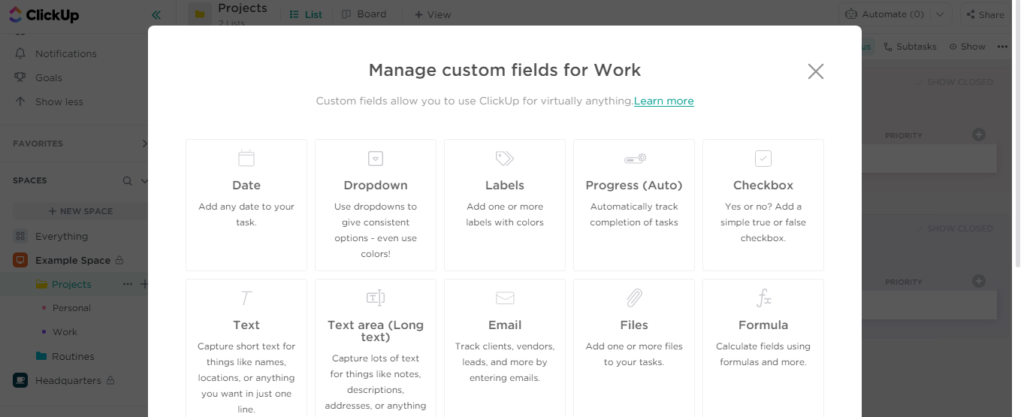Add a new View
Viewport: 1024px width, 417px height.
432,14
